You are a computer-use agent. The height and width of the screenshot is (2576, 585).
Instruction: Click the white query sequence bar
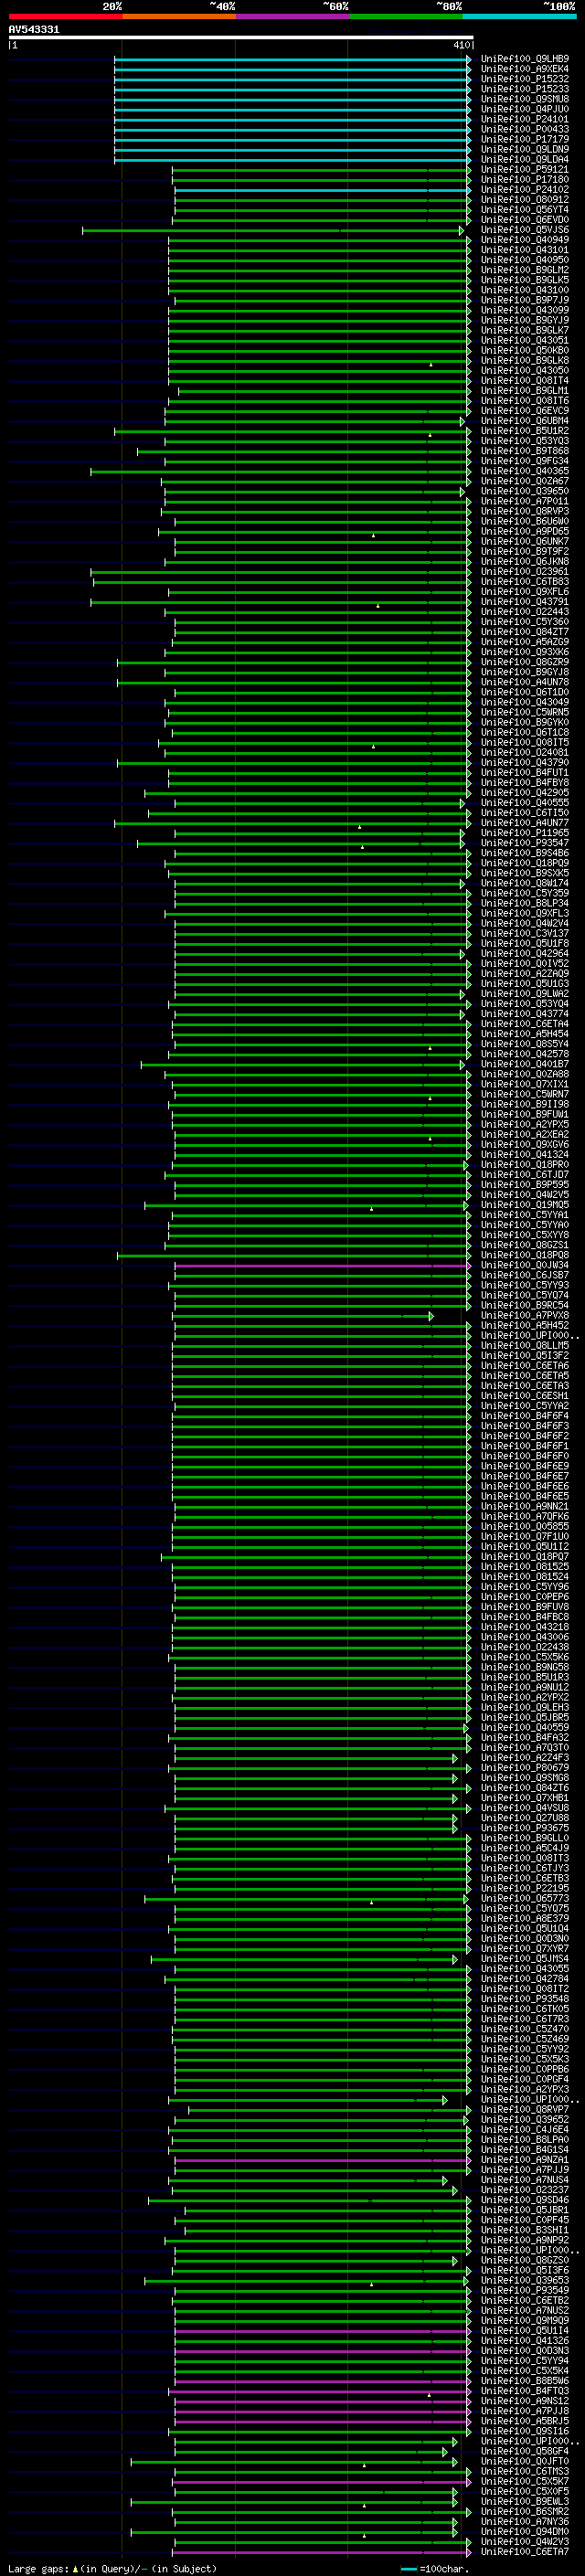click(x=241, y=38)
